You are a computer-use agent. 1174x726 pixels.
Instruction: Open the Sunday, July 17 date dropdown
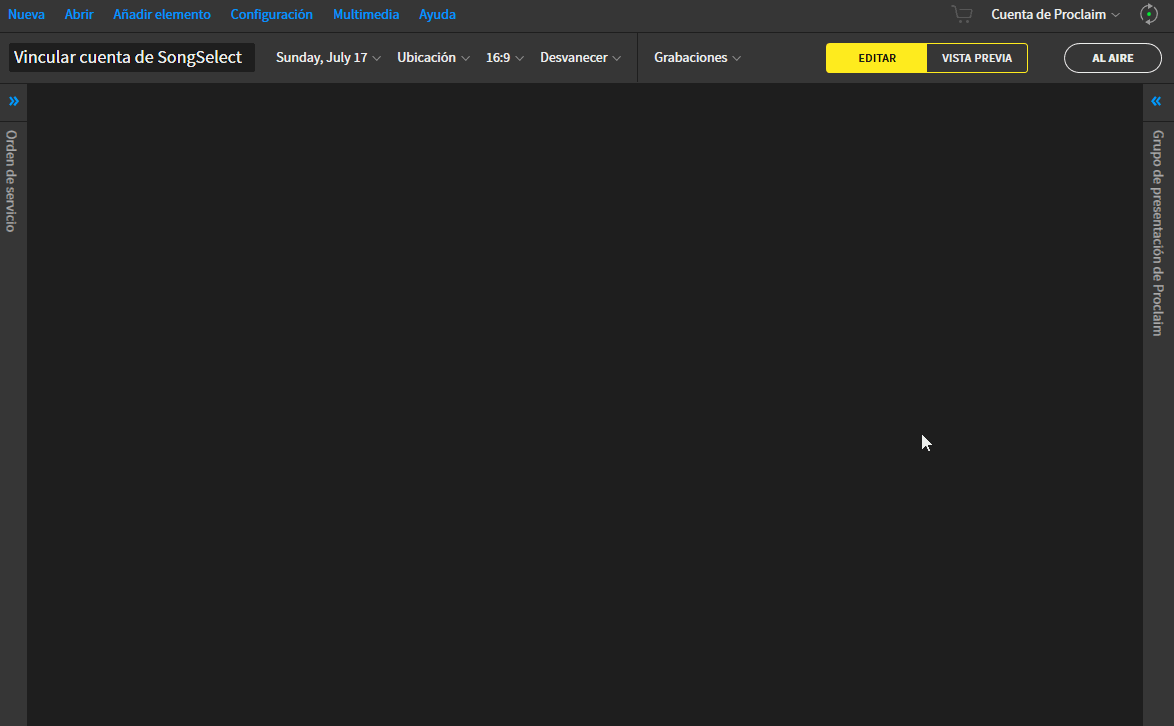[x=328, y=58]
